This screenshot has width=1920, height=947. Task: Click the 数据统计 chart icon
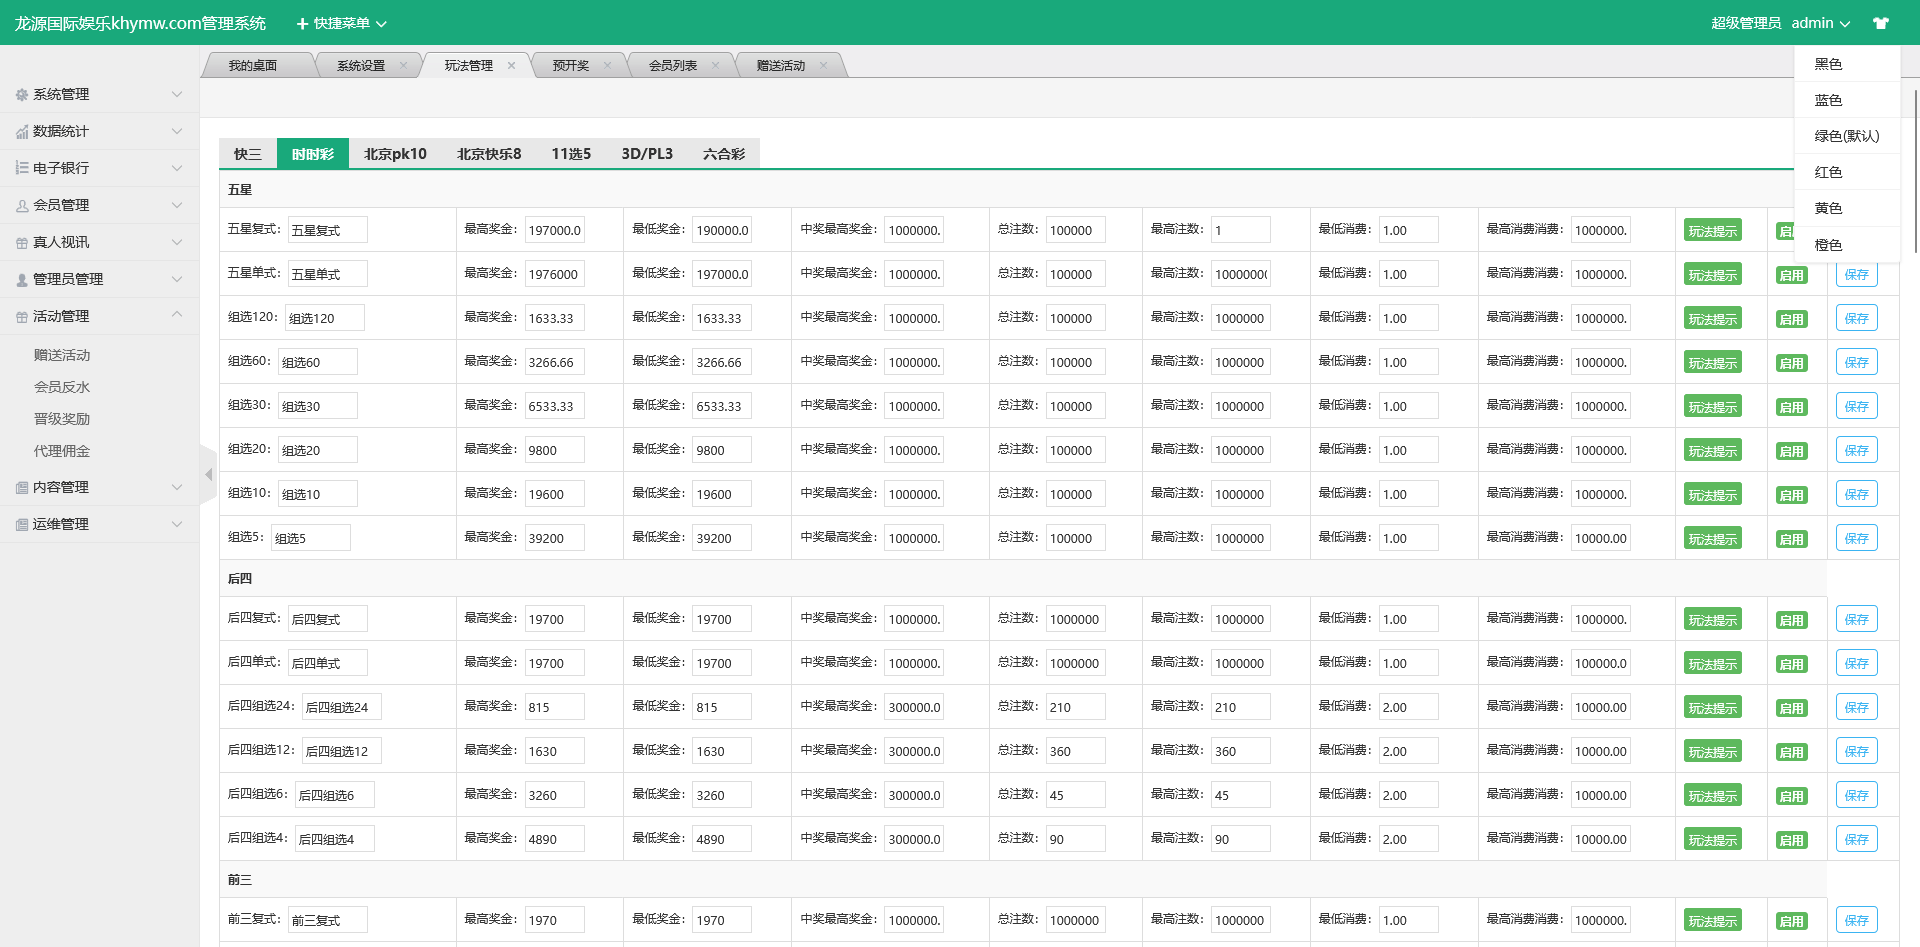(22, 132)
